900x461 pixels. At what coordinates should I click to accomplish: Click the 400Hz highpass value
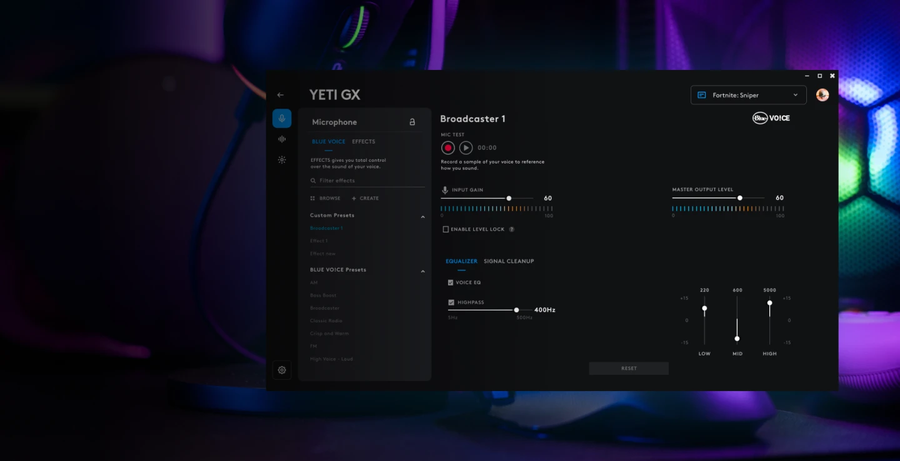pyautogui.click(x=545, y=310)
